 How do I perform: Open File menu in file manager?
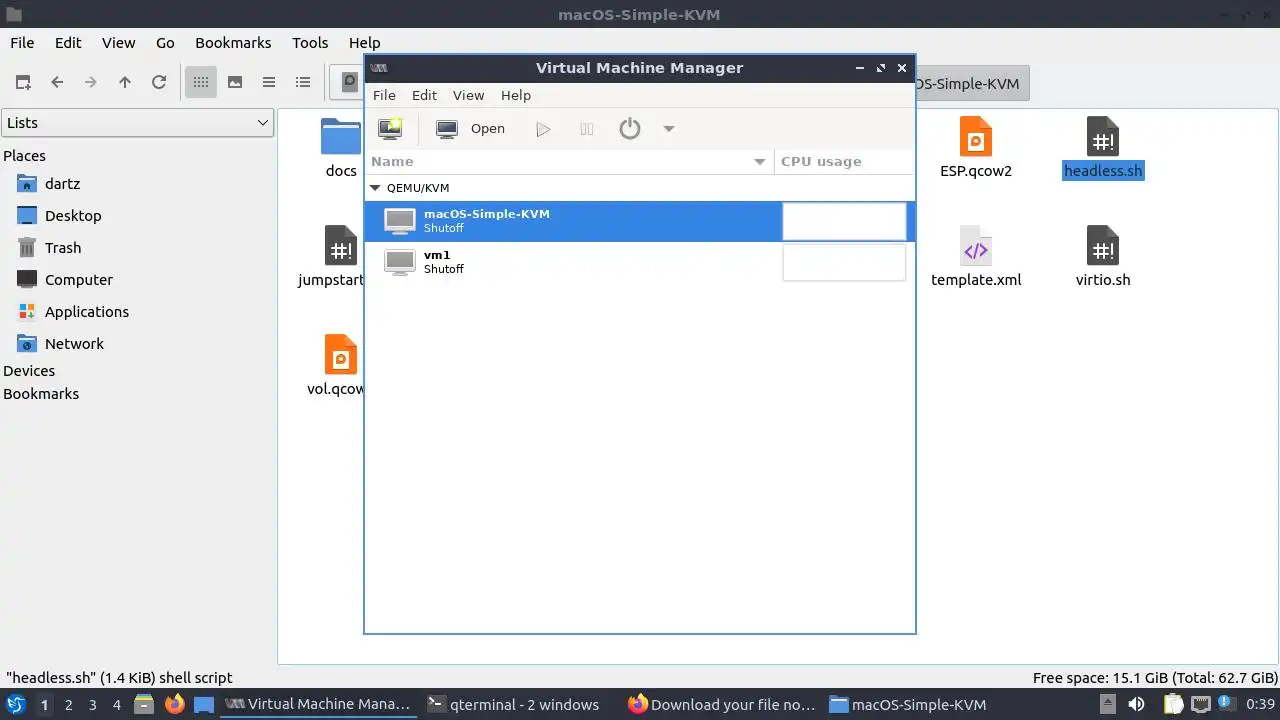22,42
